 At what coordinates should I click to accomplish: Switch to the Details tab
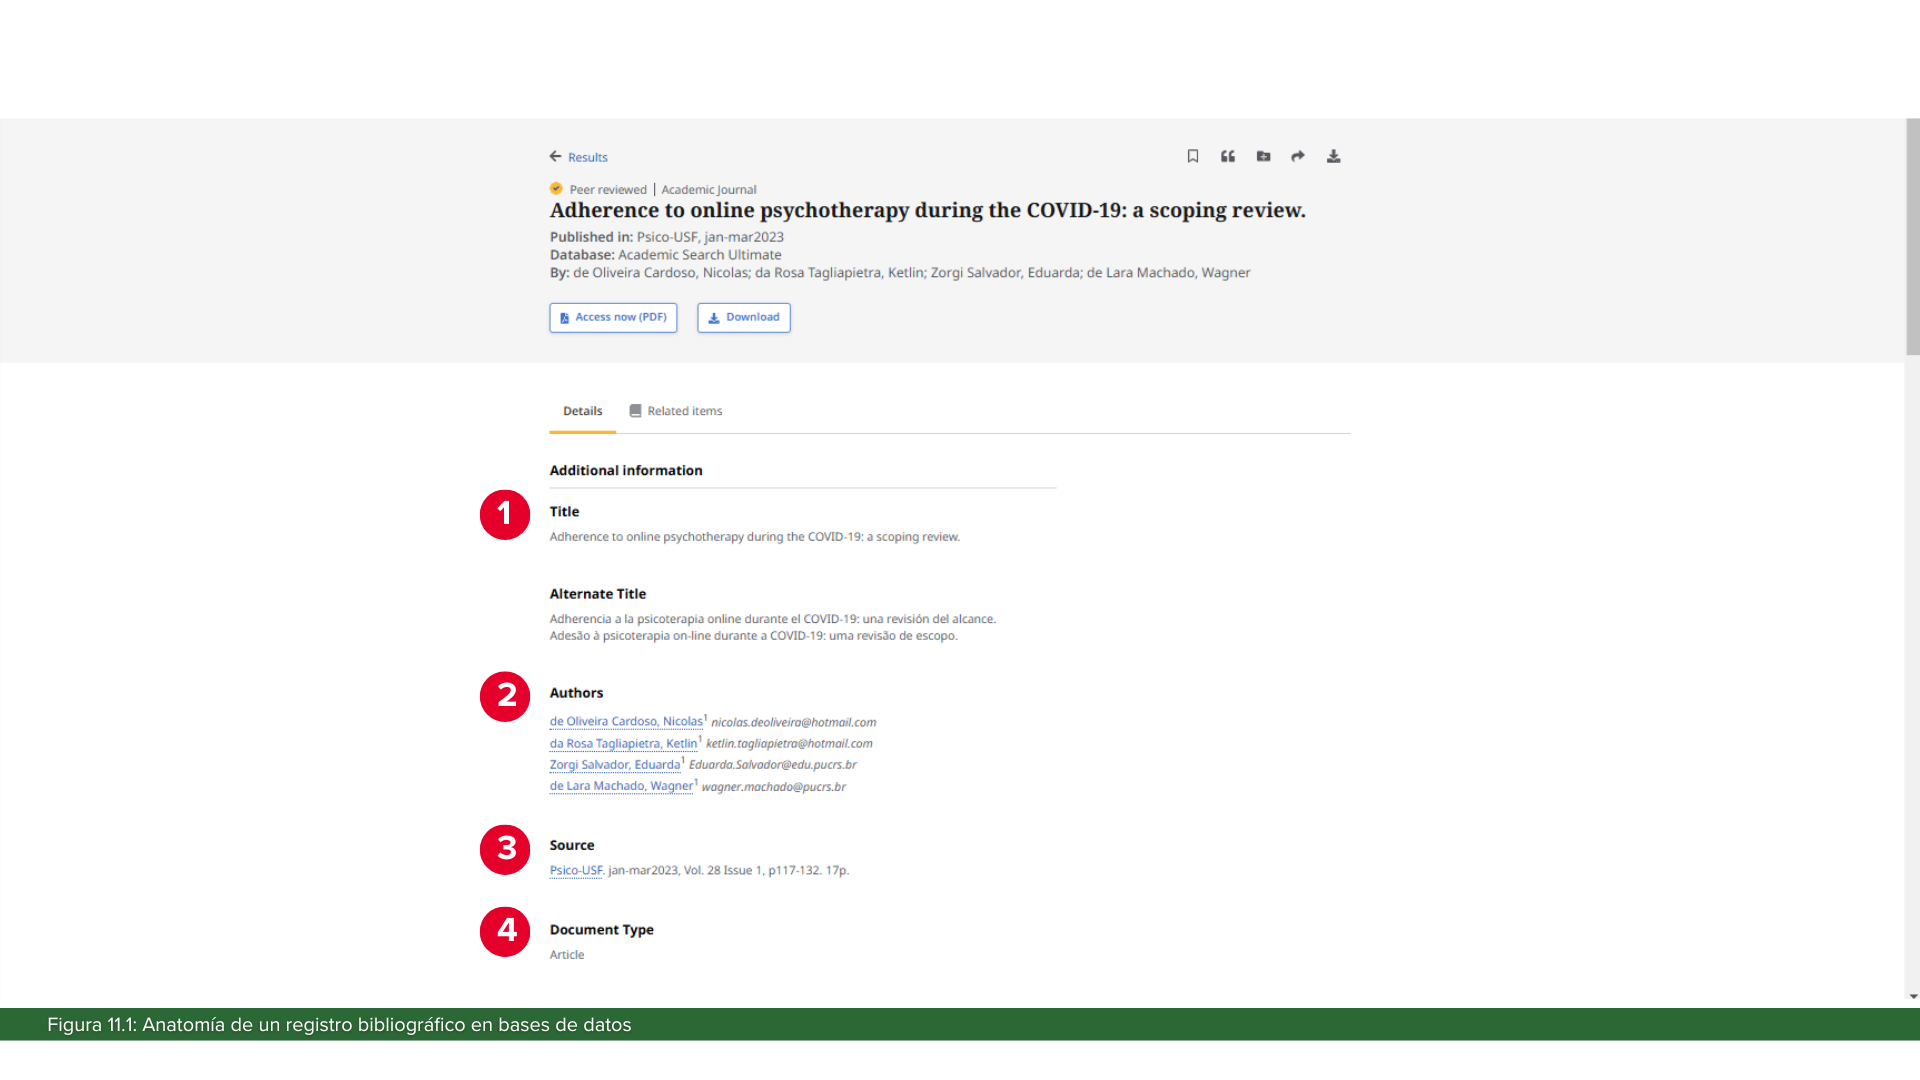[x=582, y=411]
